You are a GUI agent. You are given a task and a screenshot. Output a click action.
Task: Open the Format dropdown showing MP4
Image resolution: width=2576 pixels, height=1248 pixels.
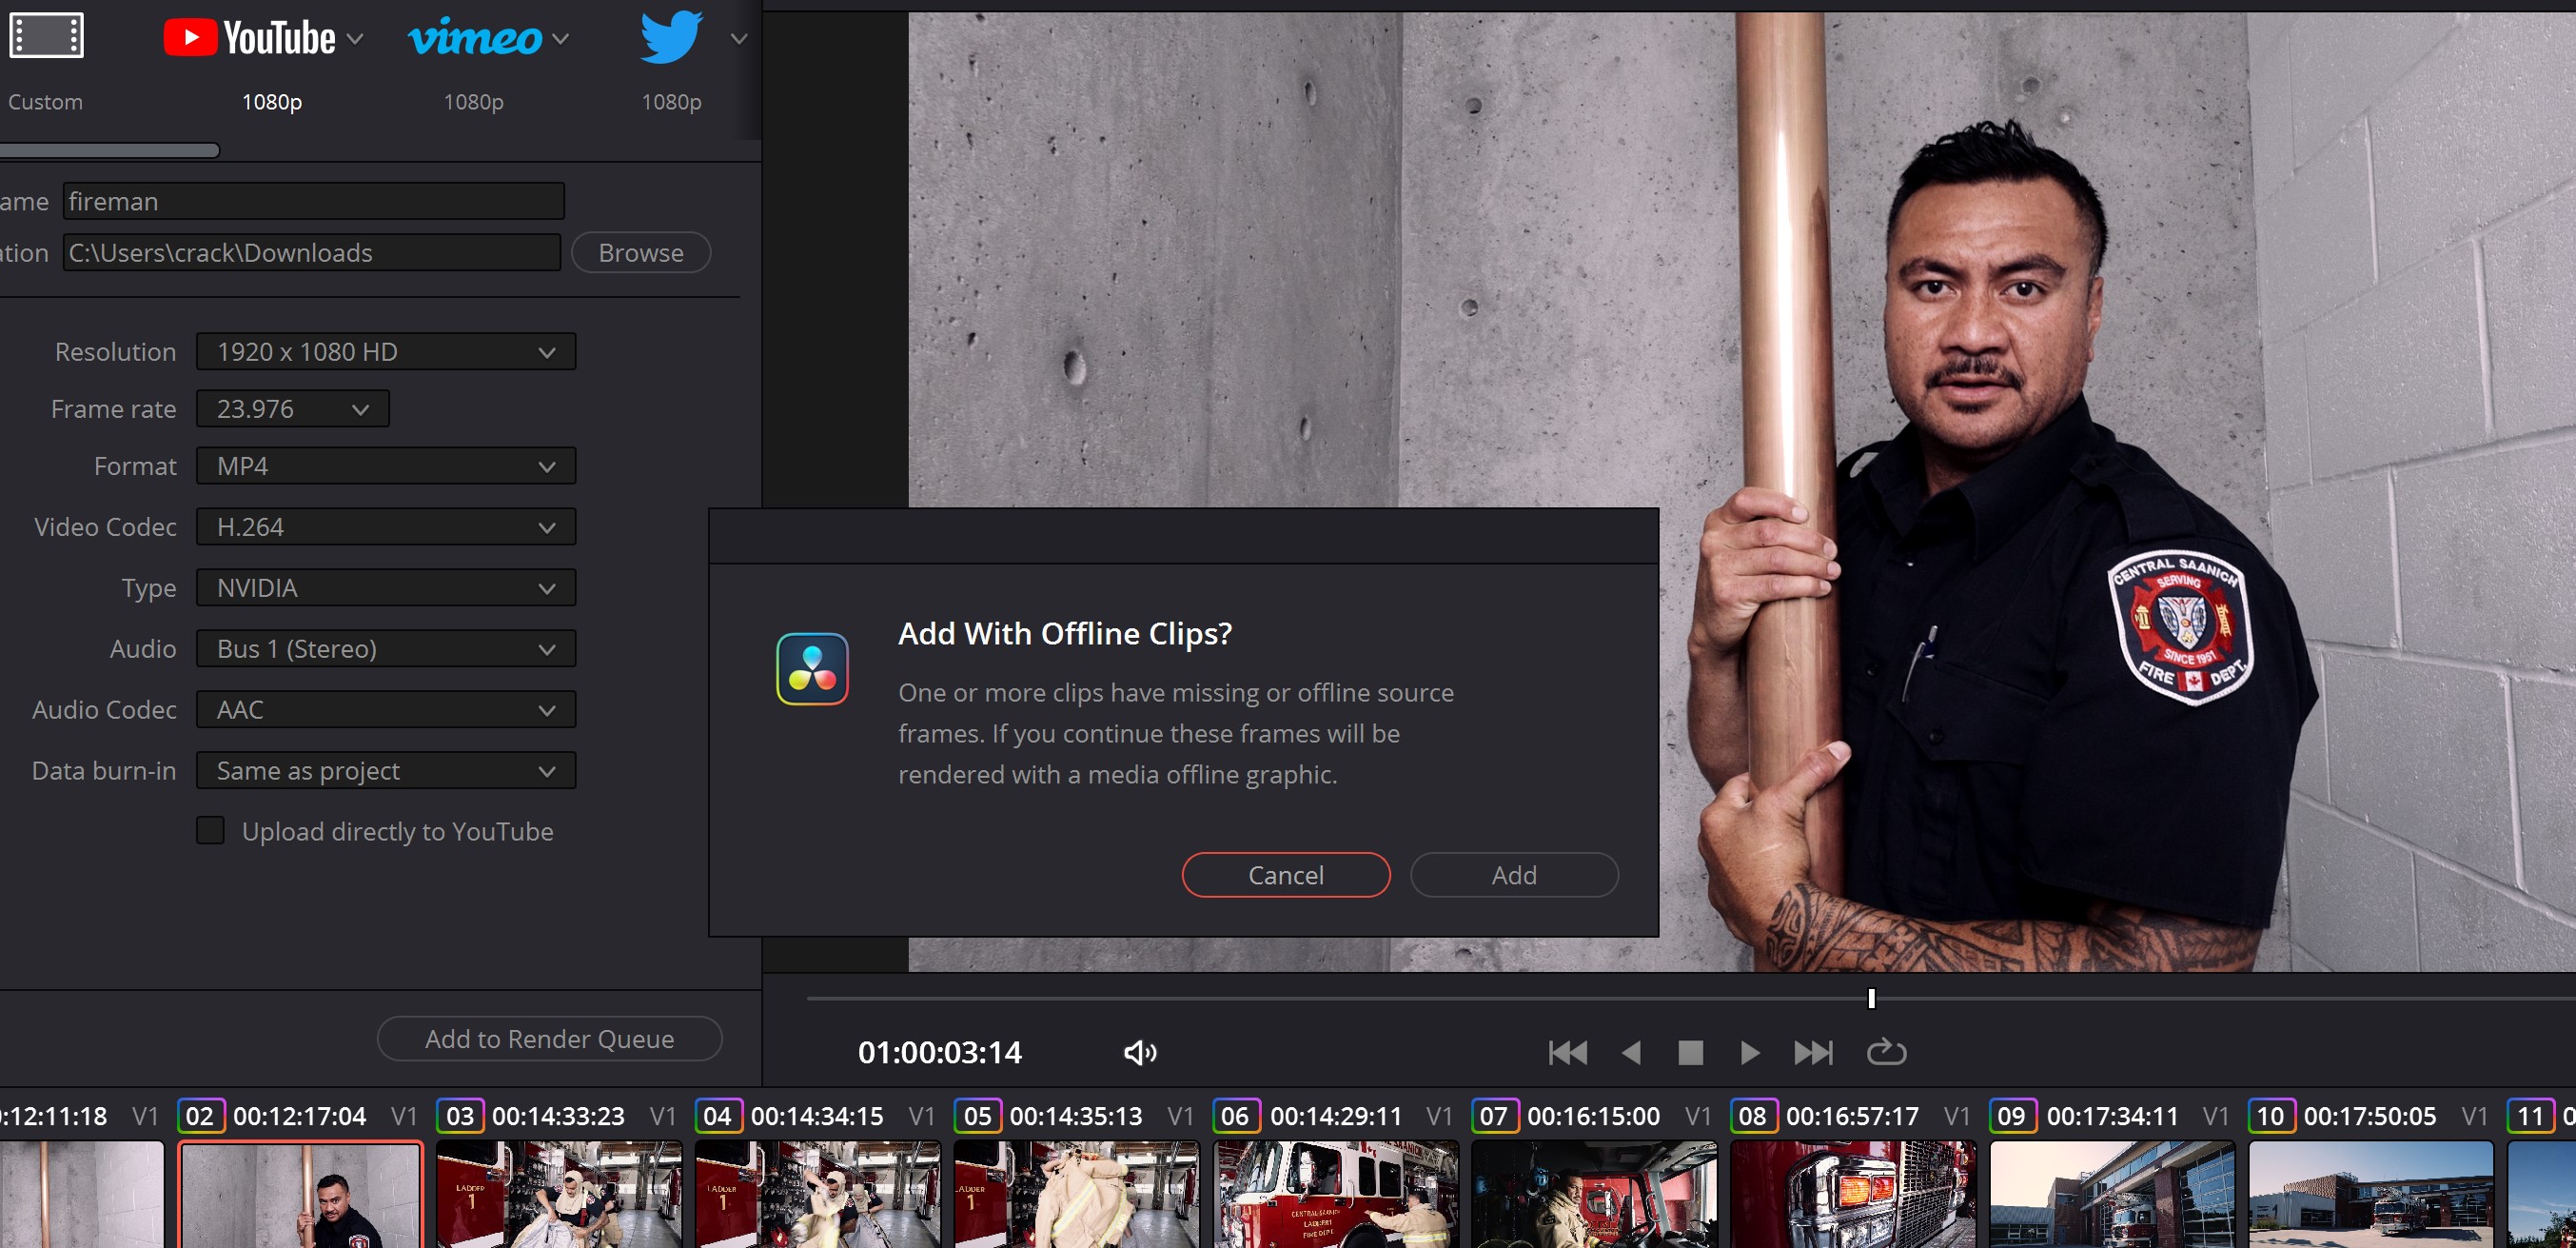(x=386, y=466)
